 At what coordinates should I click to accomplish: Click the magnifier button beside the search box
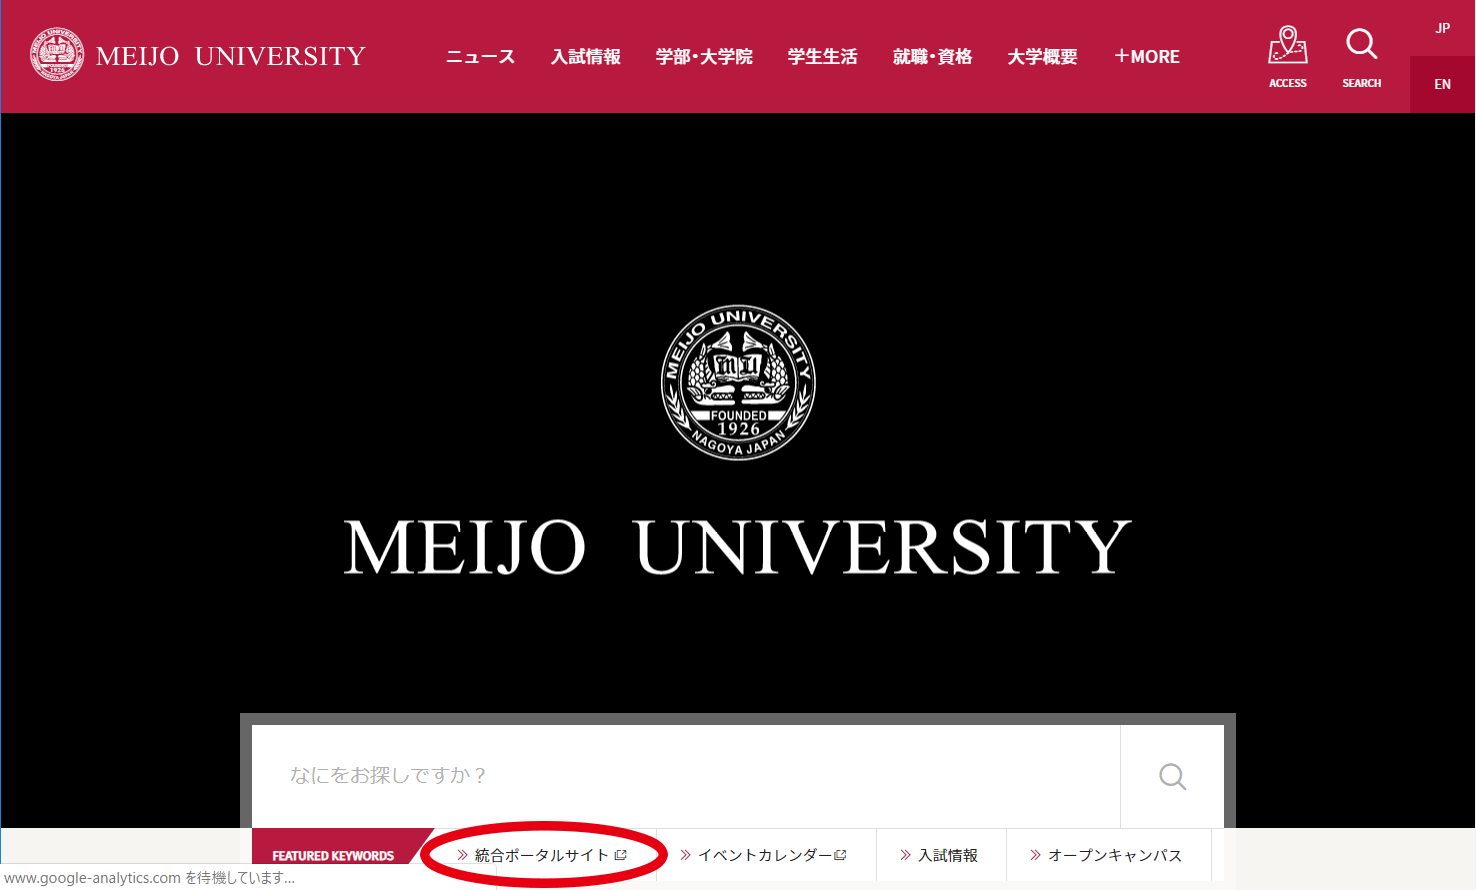pyautogui.click(x=1172, y=776)
